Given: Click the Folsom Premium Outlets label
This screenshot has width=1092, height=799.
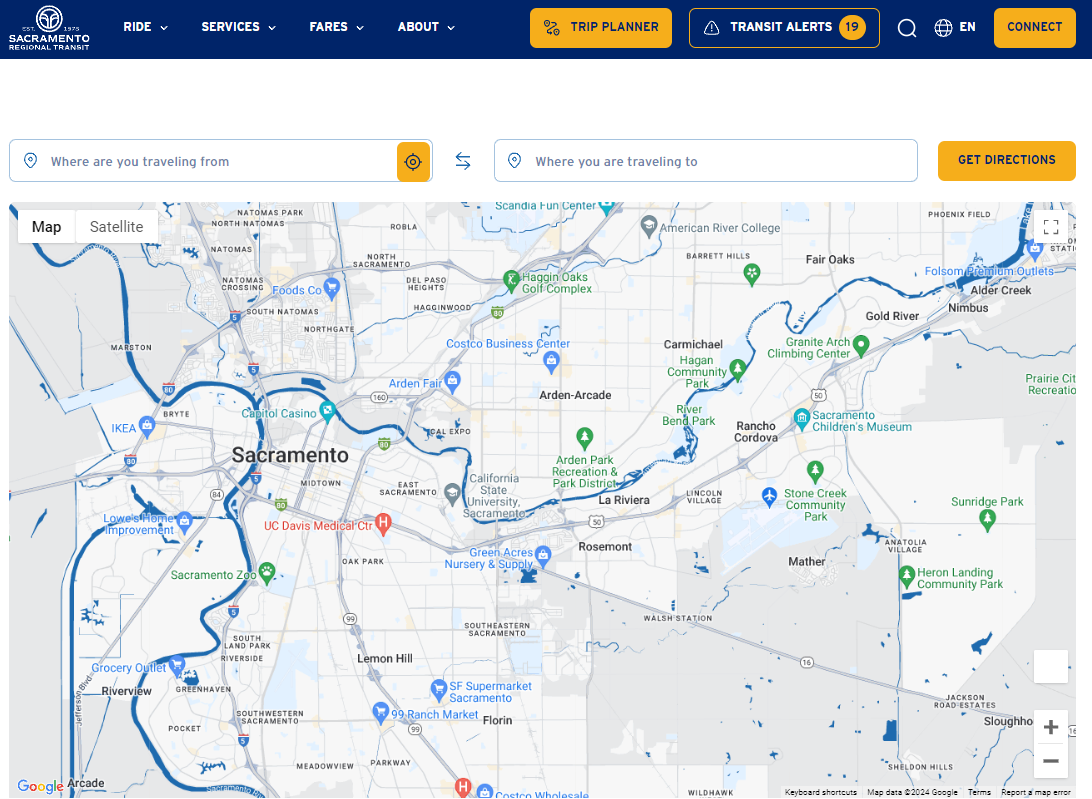Looking at the screenshot, I should pos(989,271).
